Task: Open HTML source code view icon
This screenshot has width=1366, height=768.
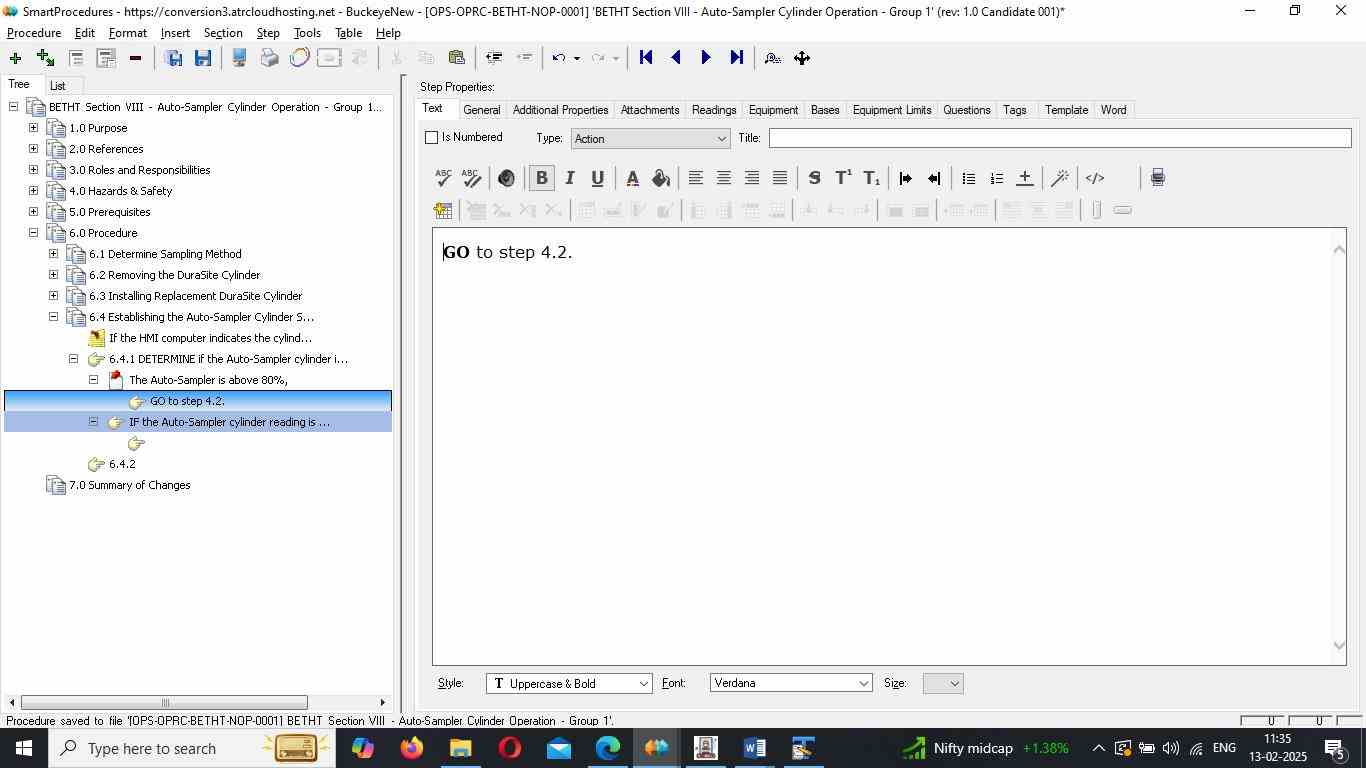Action: click(1095, 178)
